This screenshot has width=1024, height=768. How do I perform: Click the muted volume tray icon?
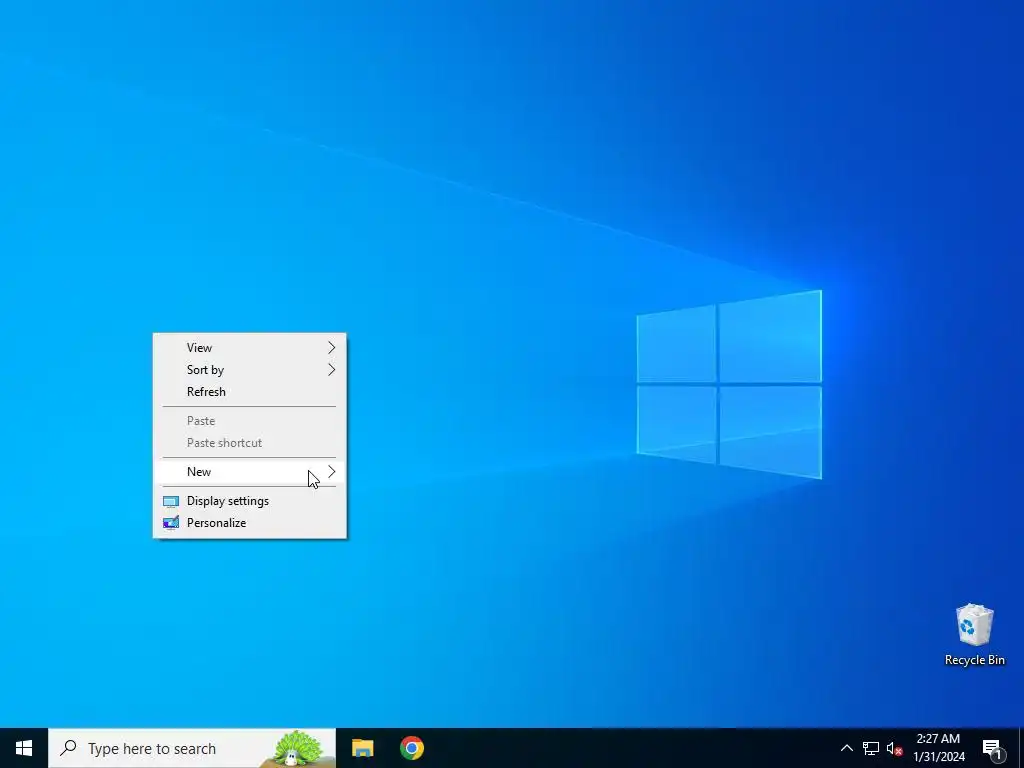(x=894, y=748)
